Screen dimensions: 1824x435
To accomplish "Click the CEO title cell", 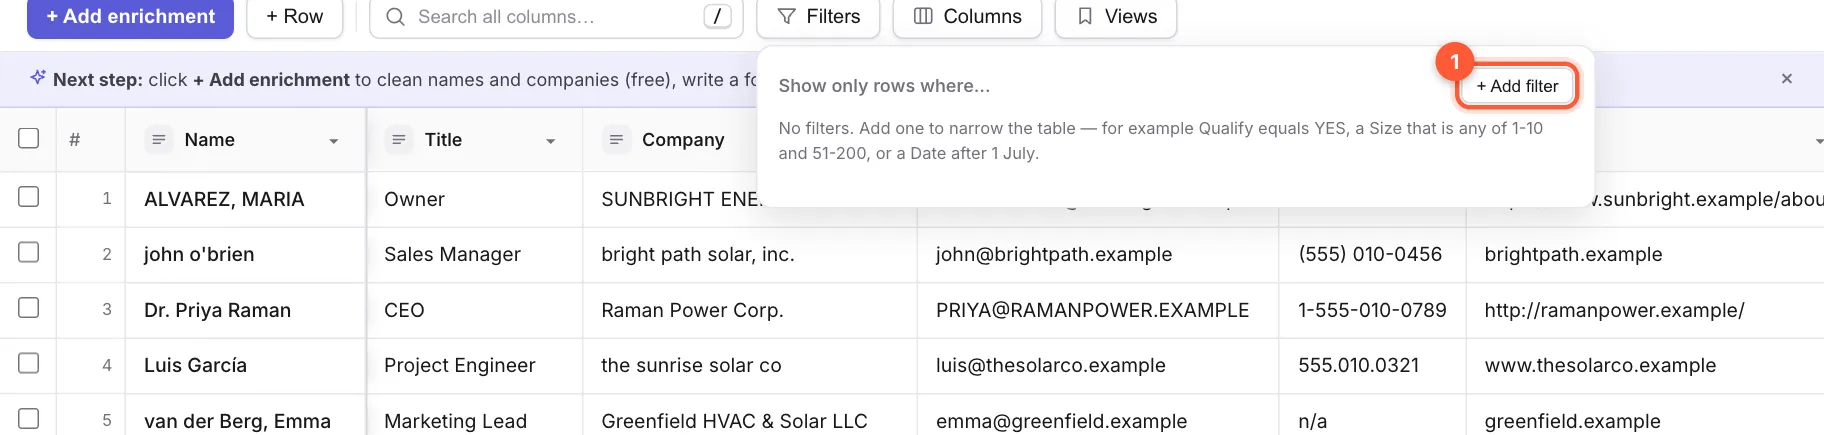I will [x=474, y=310].
